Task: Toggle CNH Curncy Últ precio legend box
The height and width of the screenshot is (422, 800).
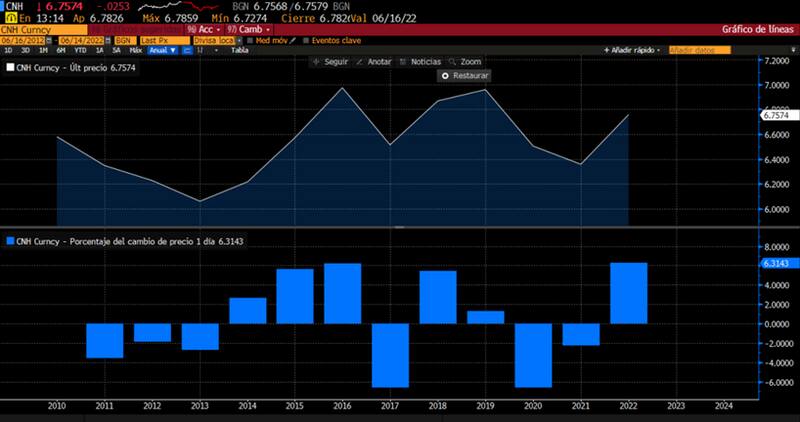Action: [10, 68]
